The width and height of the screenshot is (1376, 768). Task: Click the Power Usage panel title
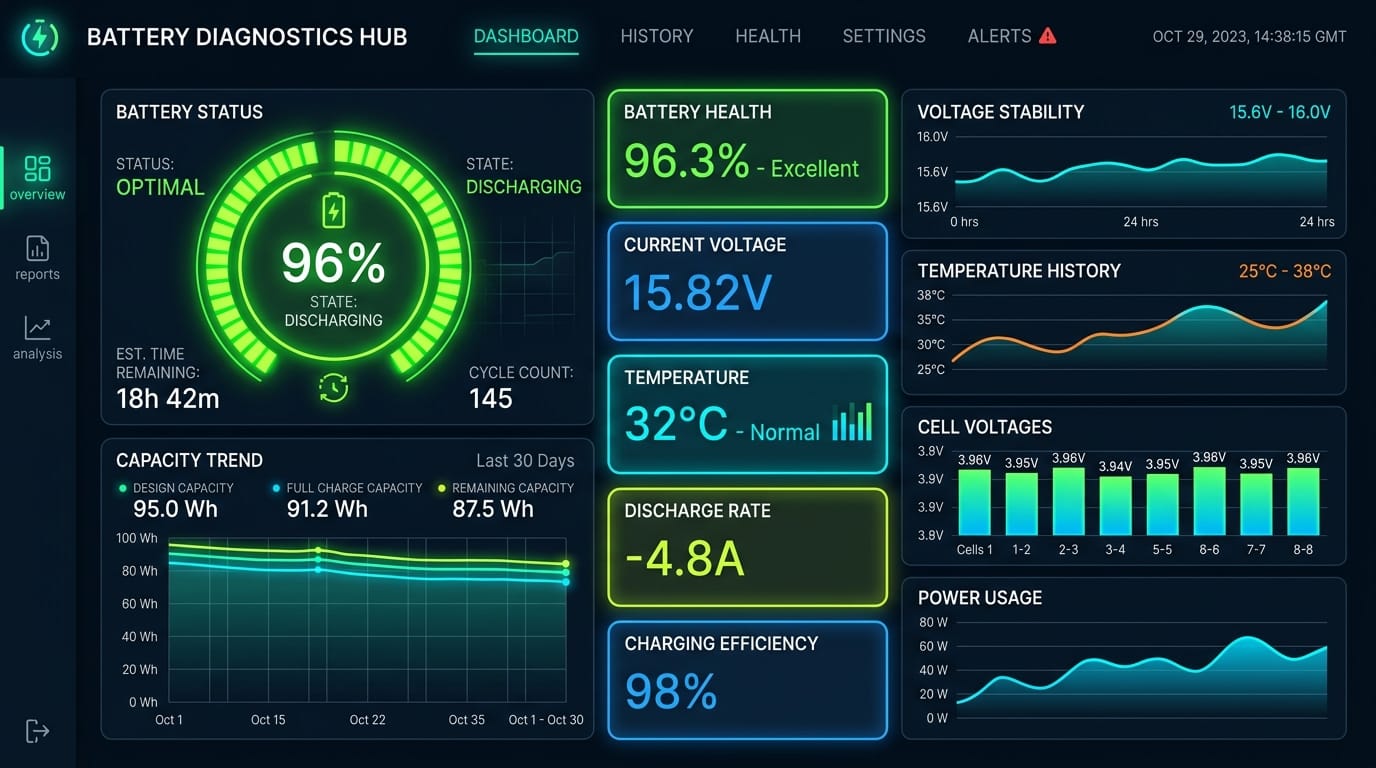coord(980,598)
